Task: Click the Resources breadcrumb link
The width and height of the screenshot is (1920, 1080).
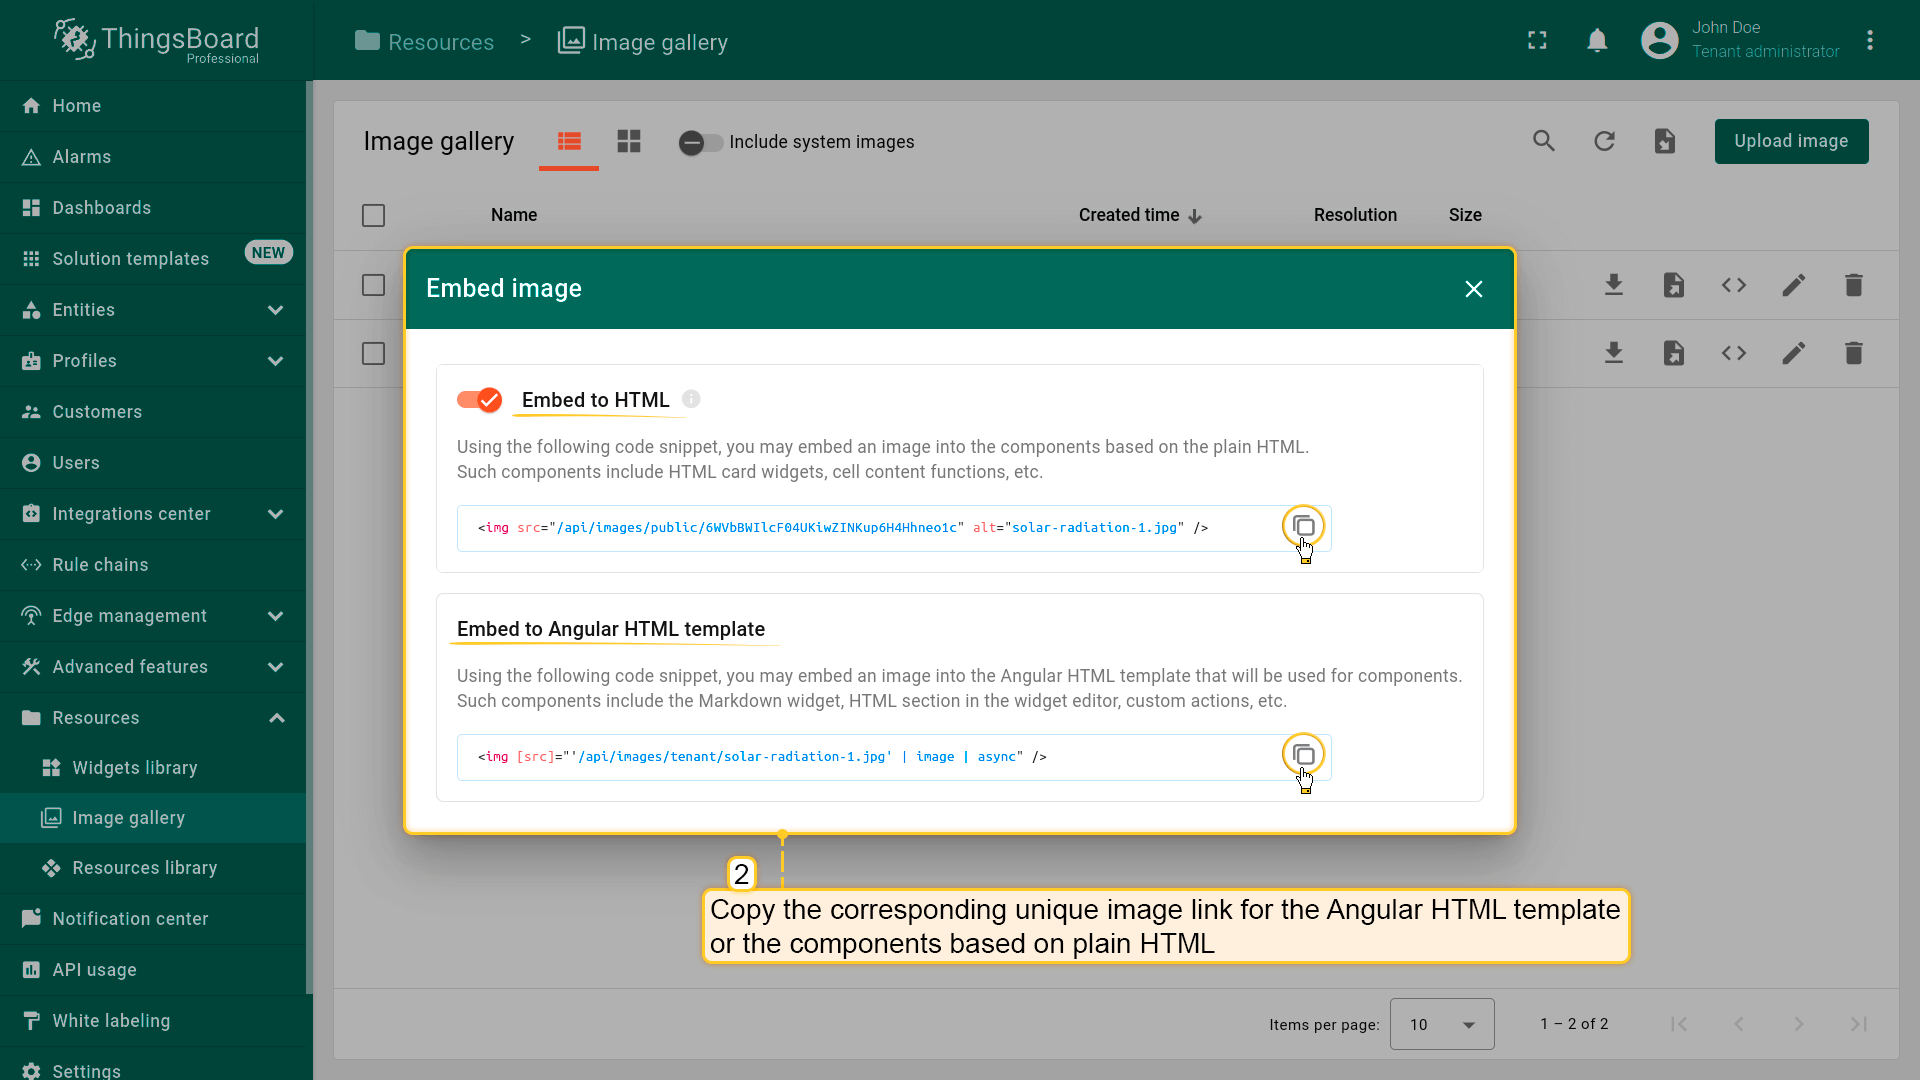Action: coord(440,42)
